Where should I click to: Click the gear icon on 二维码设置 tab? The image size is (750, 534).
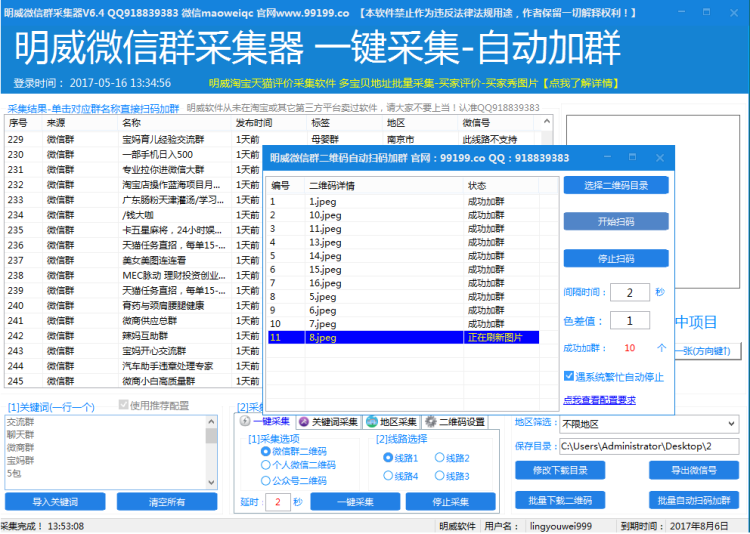430,422
